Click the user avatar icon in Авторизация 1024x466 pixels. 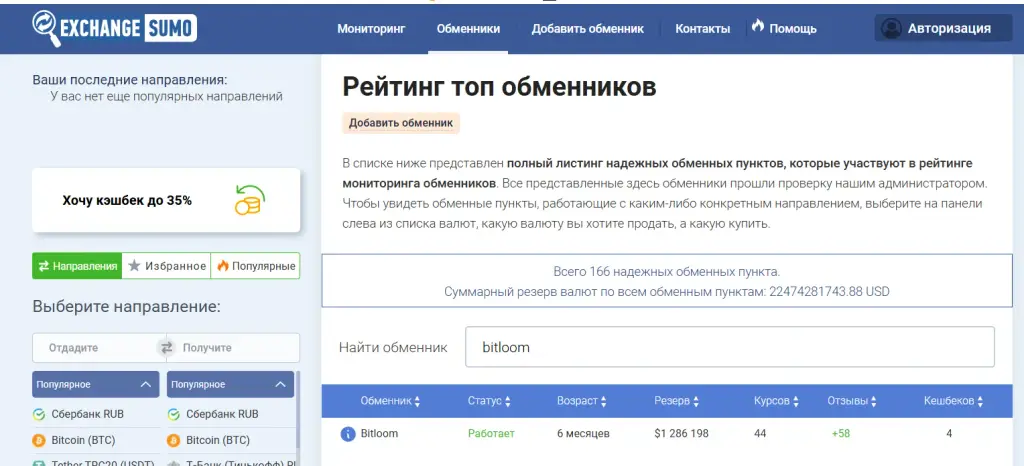[891, 28]
